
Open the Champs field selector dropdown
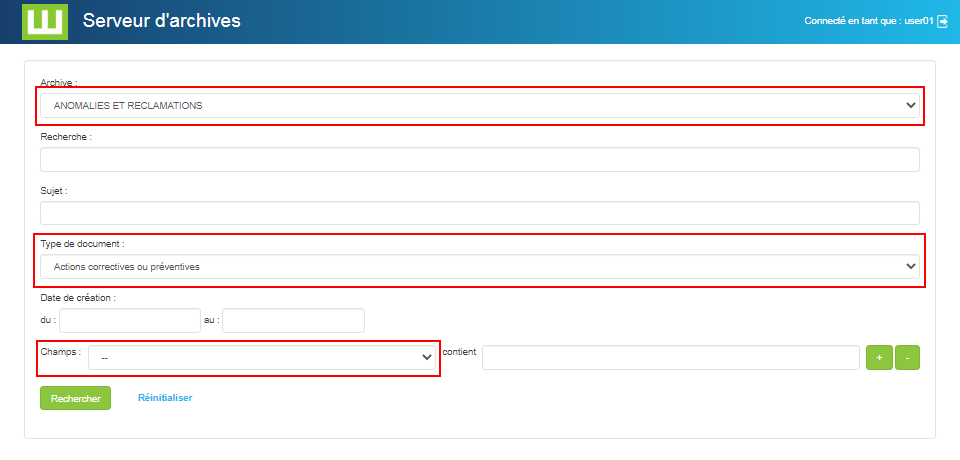[264, 357]
